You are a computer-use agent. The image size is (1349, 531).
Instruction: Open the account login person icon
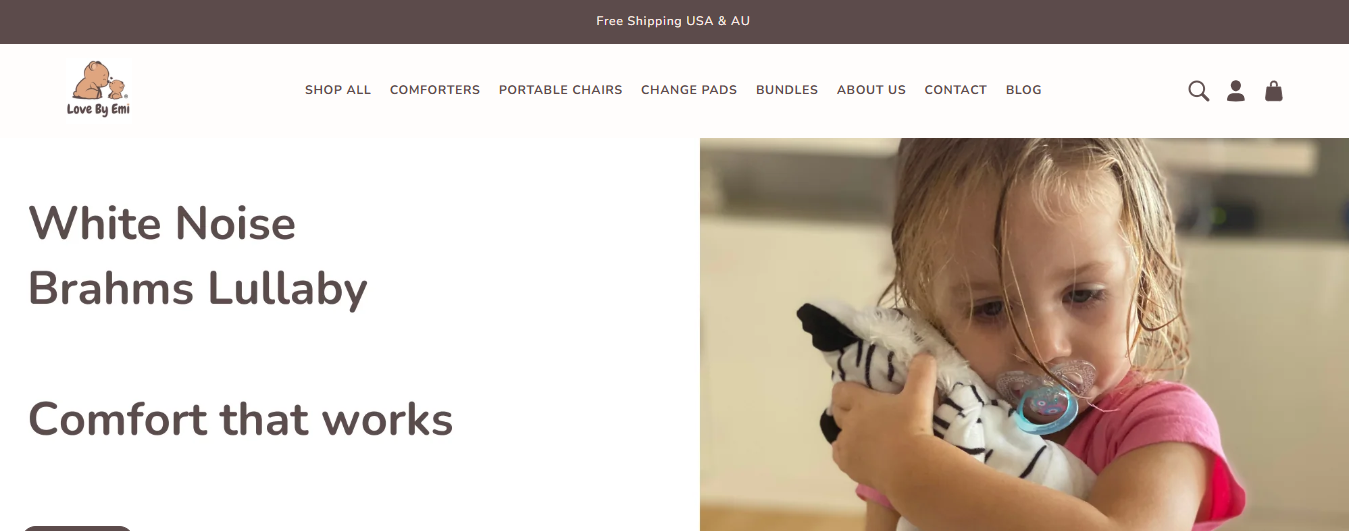1236,91
